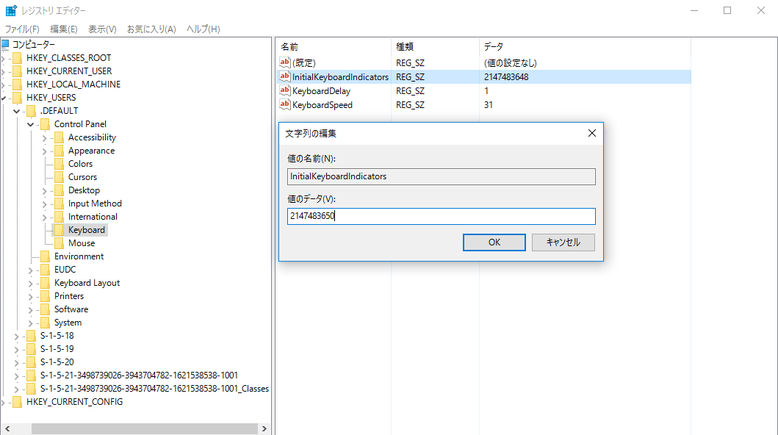Screen dimensions: 778x435
Task: Click the HKEY_LOCAL_MACHINE folder icon
Action: (x=17, y=84)
